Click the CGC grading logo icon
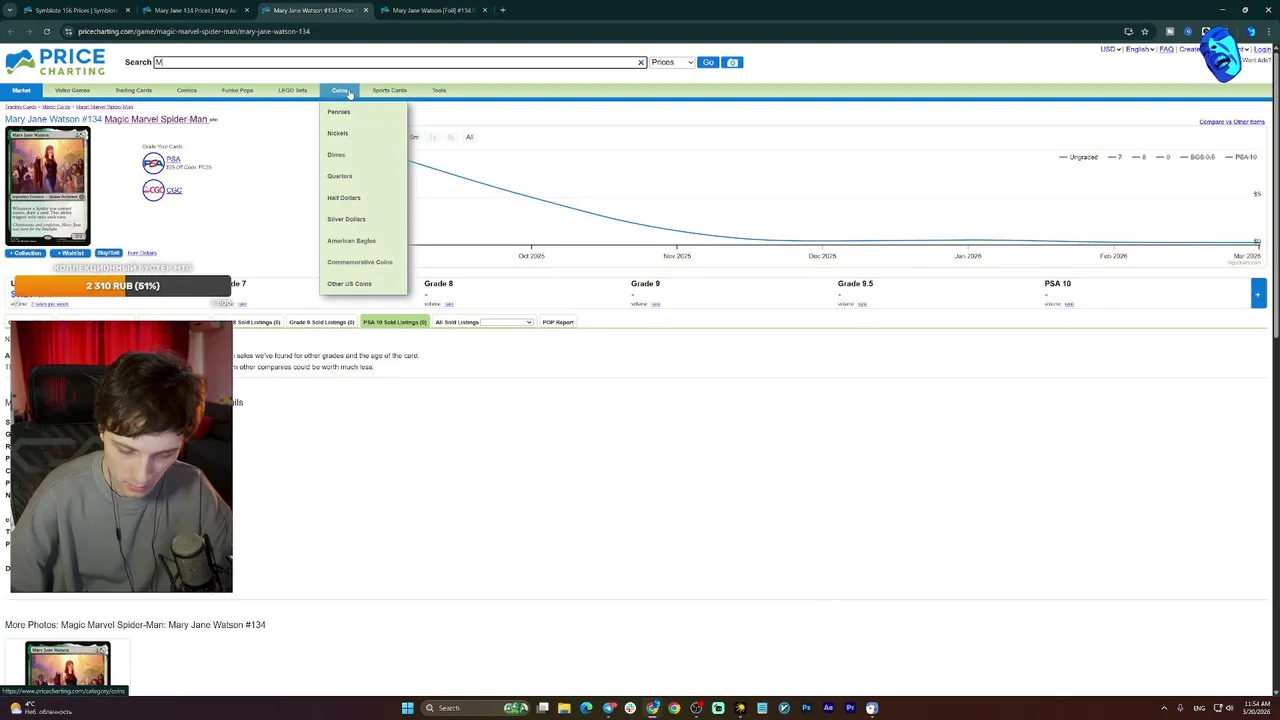The height and width of the screenshot is (720, 1280). pyautogui.click(x=153, y=190)
